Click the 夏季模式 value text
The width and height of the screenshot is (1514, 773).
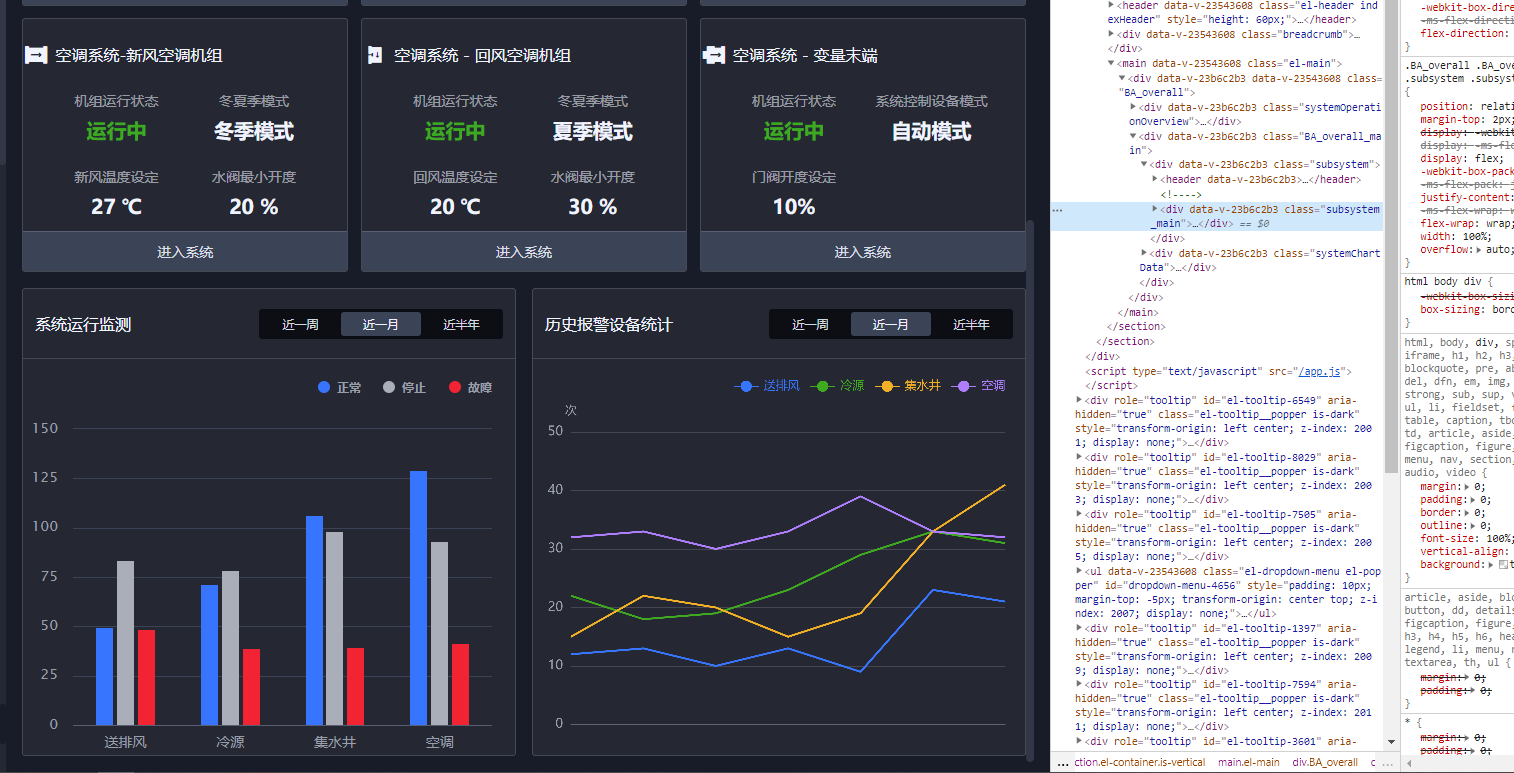pyautogui.click(x=593, y=131)
